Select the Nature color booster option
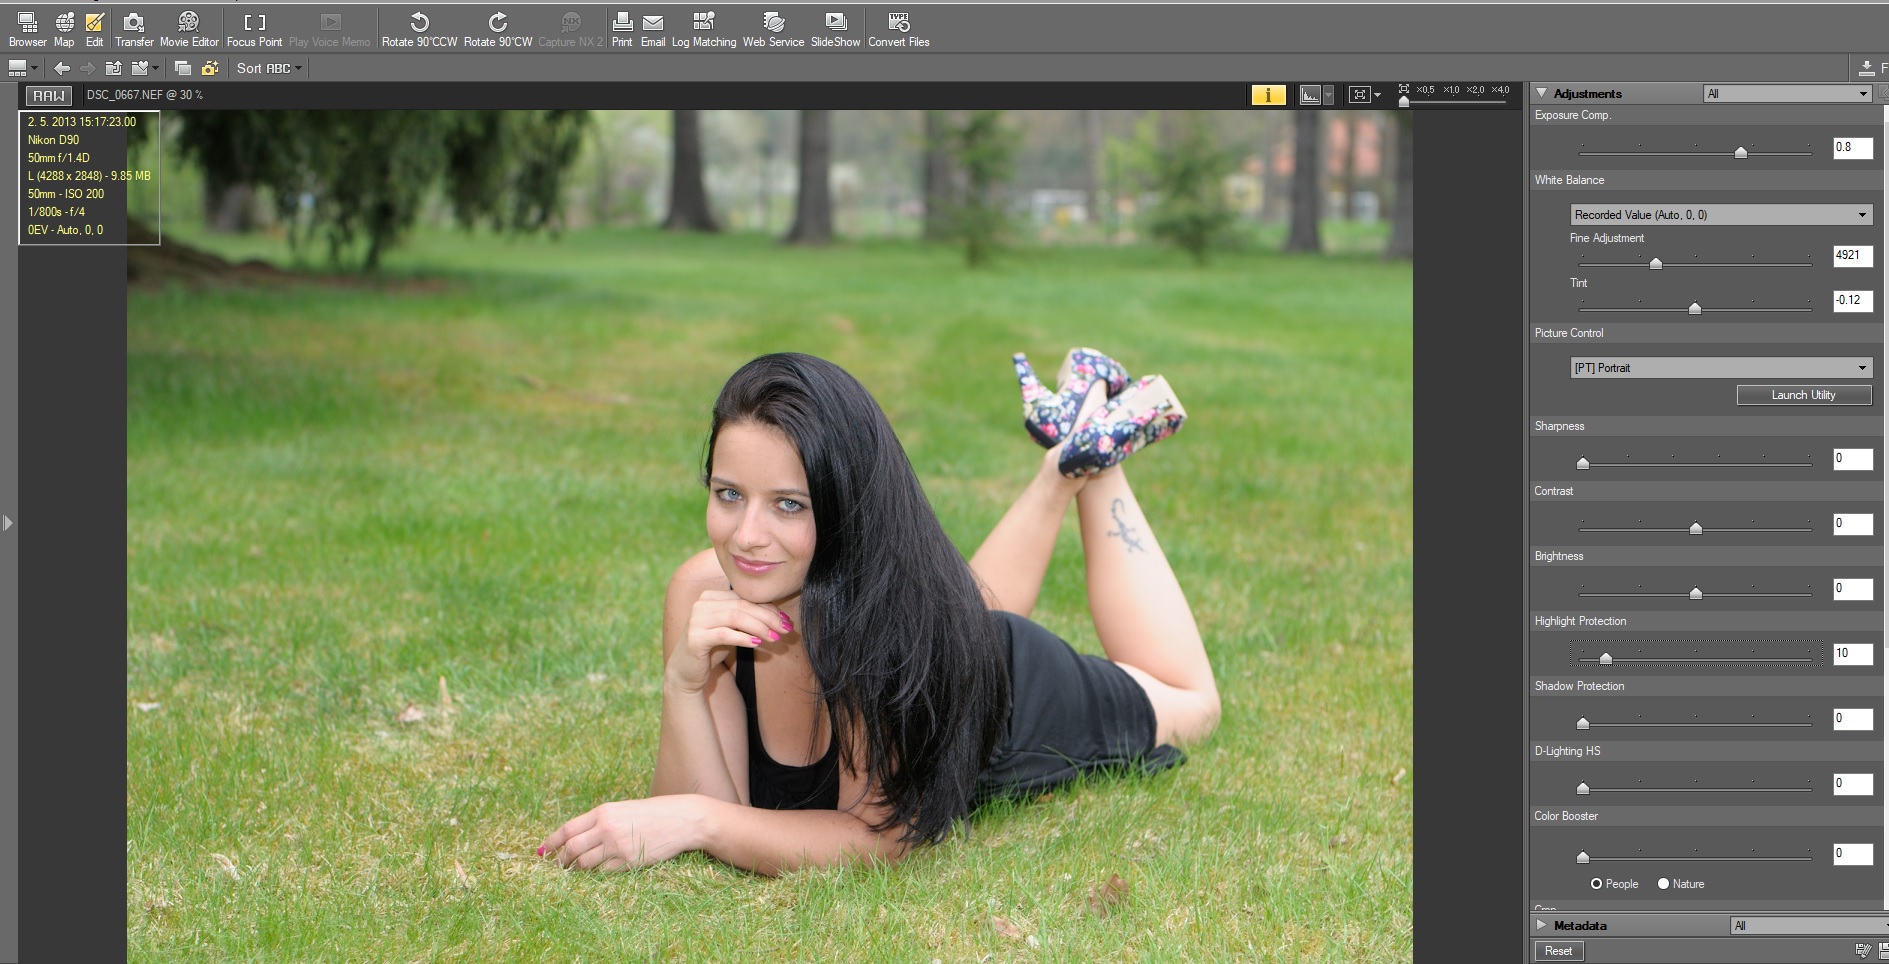Image resolution: width=1889 pixels, height=964 pixels. (x=1664, y=884)
